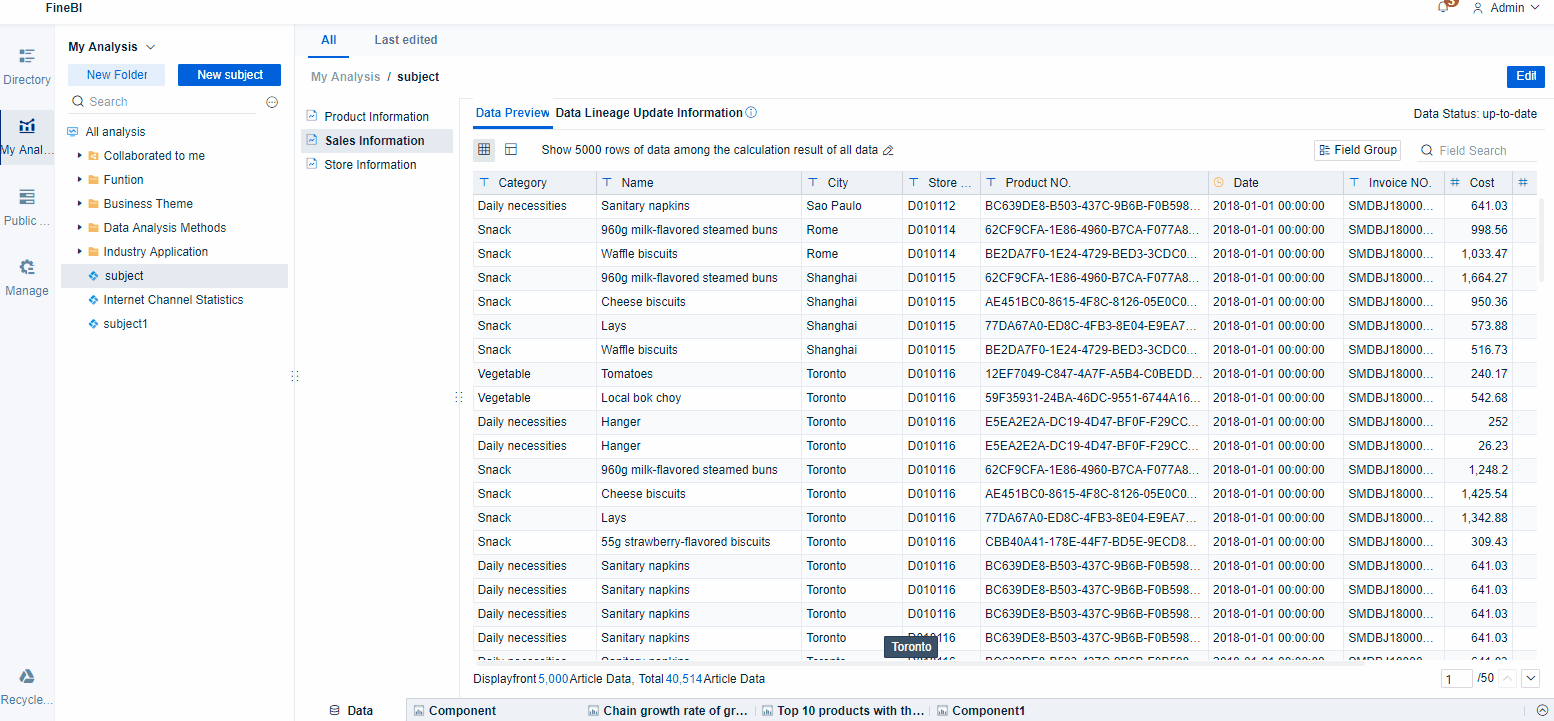This screenshot has width=1554, height=721.
Task: Click the date icon on the Date column
Action: (1219, 182)
